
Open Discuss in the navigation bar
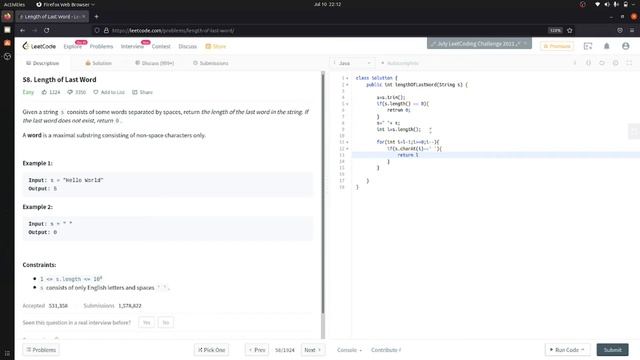pyautogui.click(x=187, y=46)
